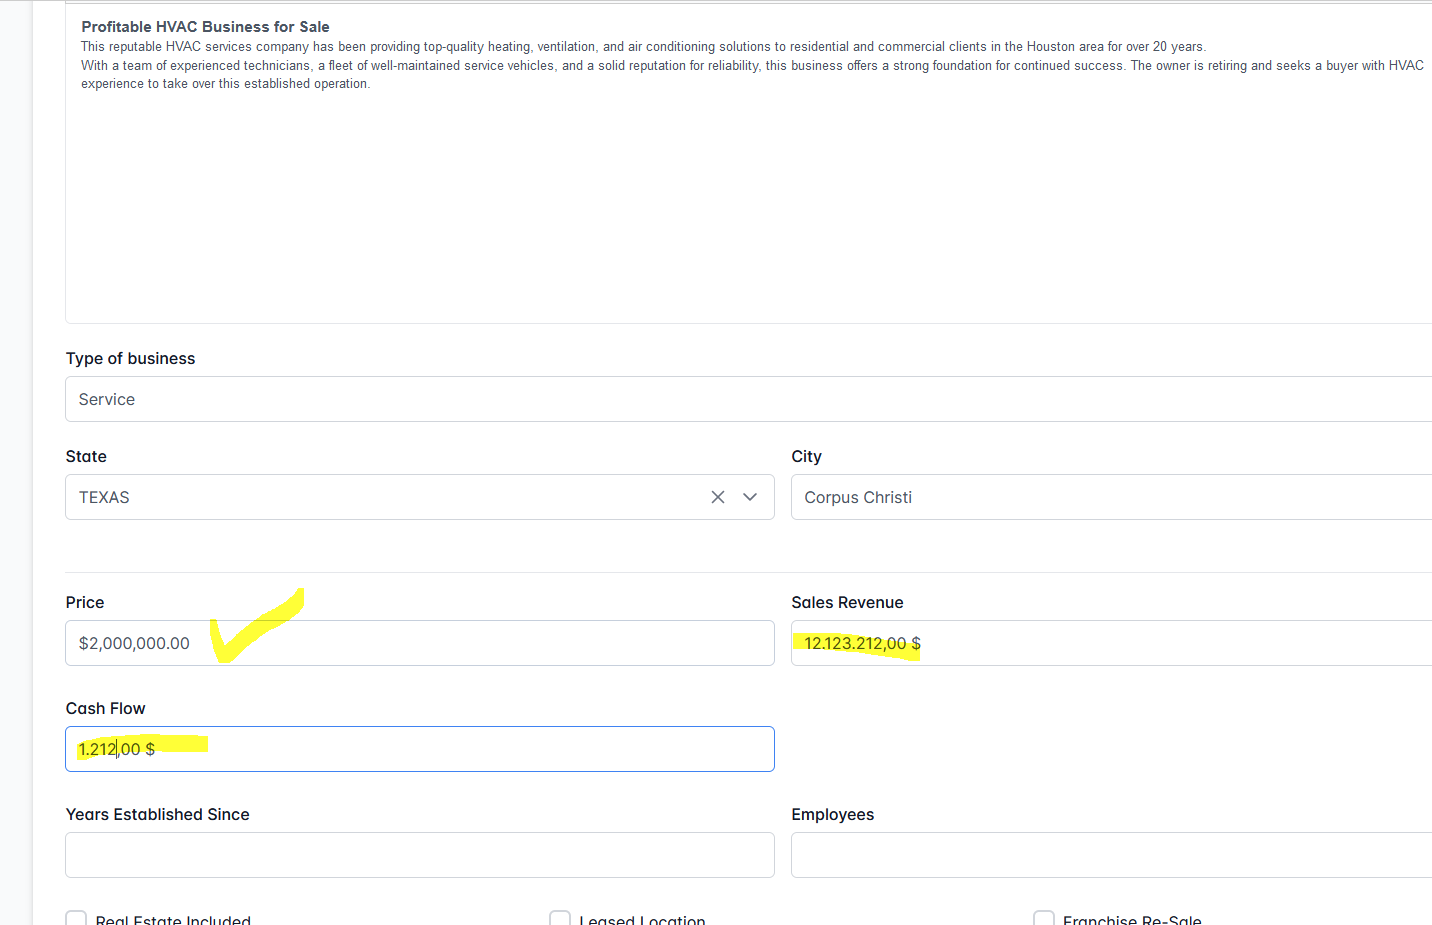Clear the TEXAS state selection

[x=717, y=497]
